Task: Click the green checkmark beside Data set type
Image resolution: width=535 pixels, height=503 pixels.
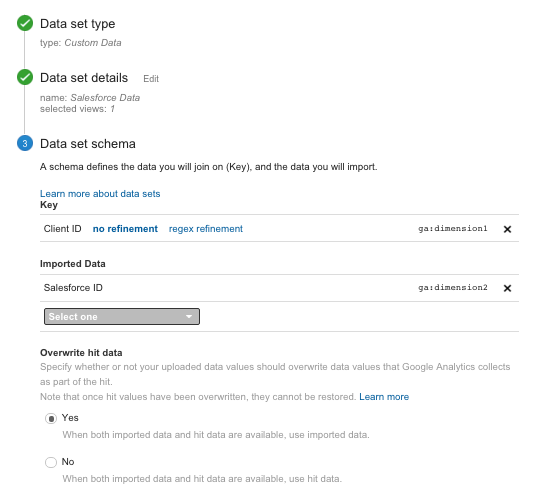Action: [25, 23]
